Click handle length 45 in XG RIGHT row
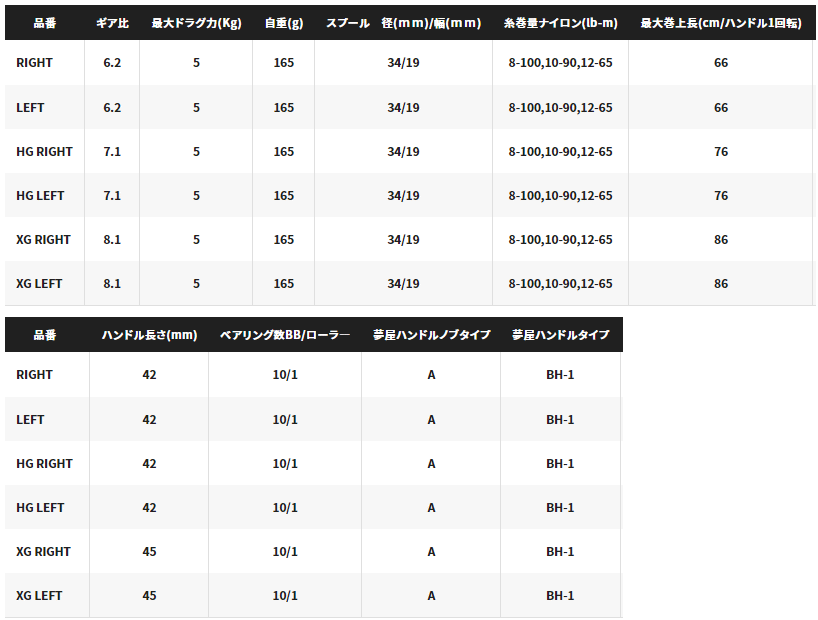This screenshot has height=620, width=818. 149,552
